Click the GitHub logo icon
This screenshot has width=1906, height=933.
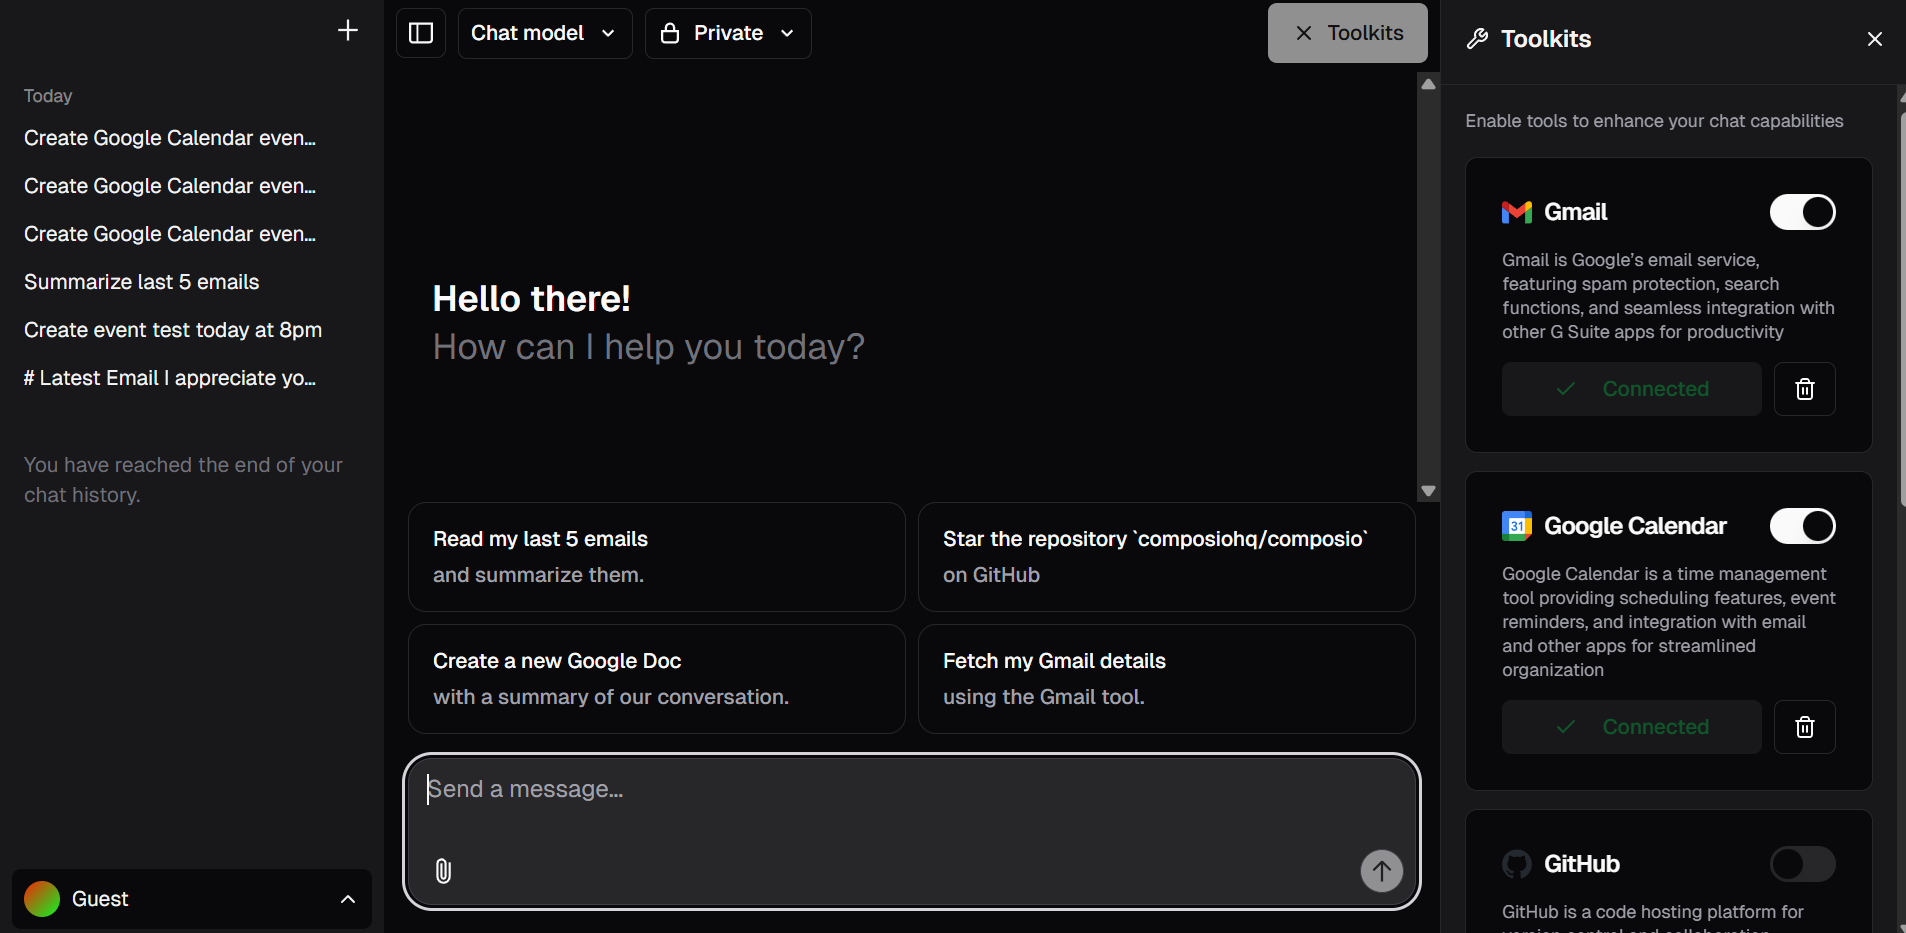click(1516, 864)
